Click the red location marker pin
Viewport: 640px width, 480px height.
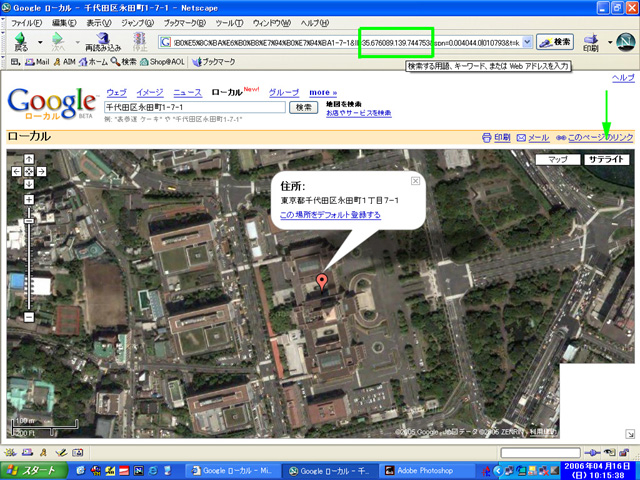pyautogui.click(x=322, y=282)
